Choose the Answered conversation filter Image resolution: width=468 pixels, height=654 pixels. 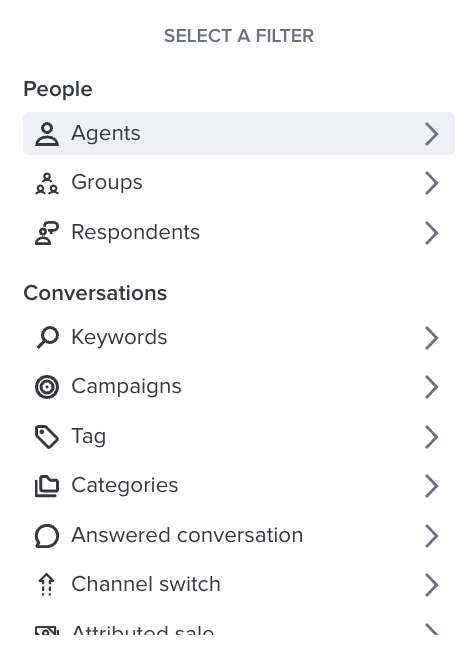[x=239, y=536]
